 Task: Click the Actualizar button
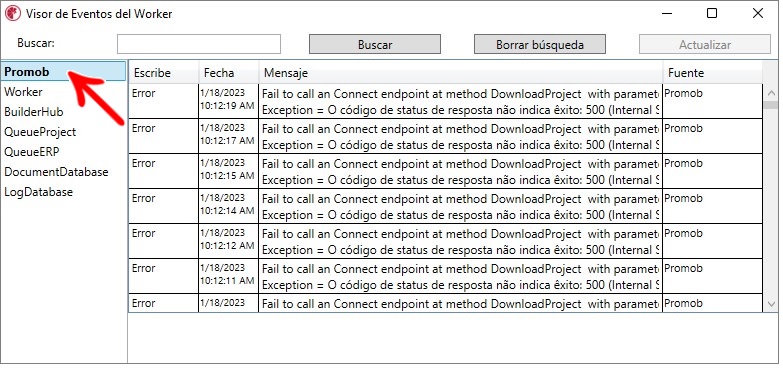click(705, 44)
